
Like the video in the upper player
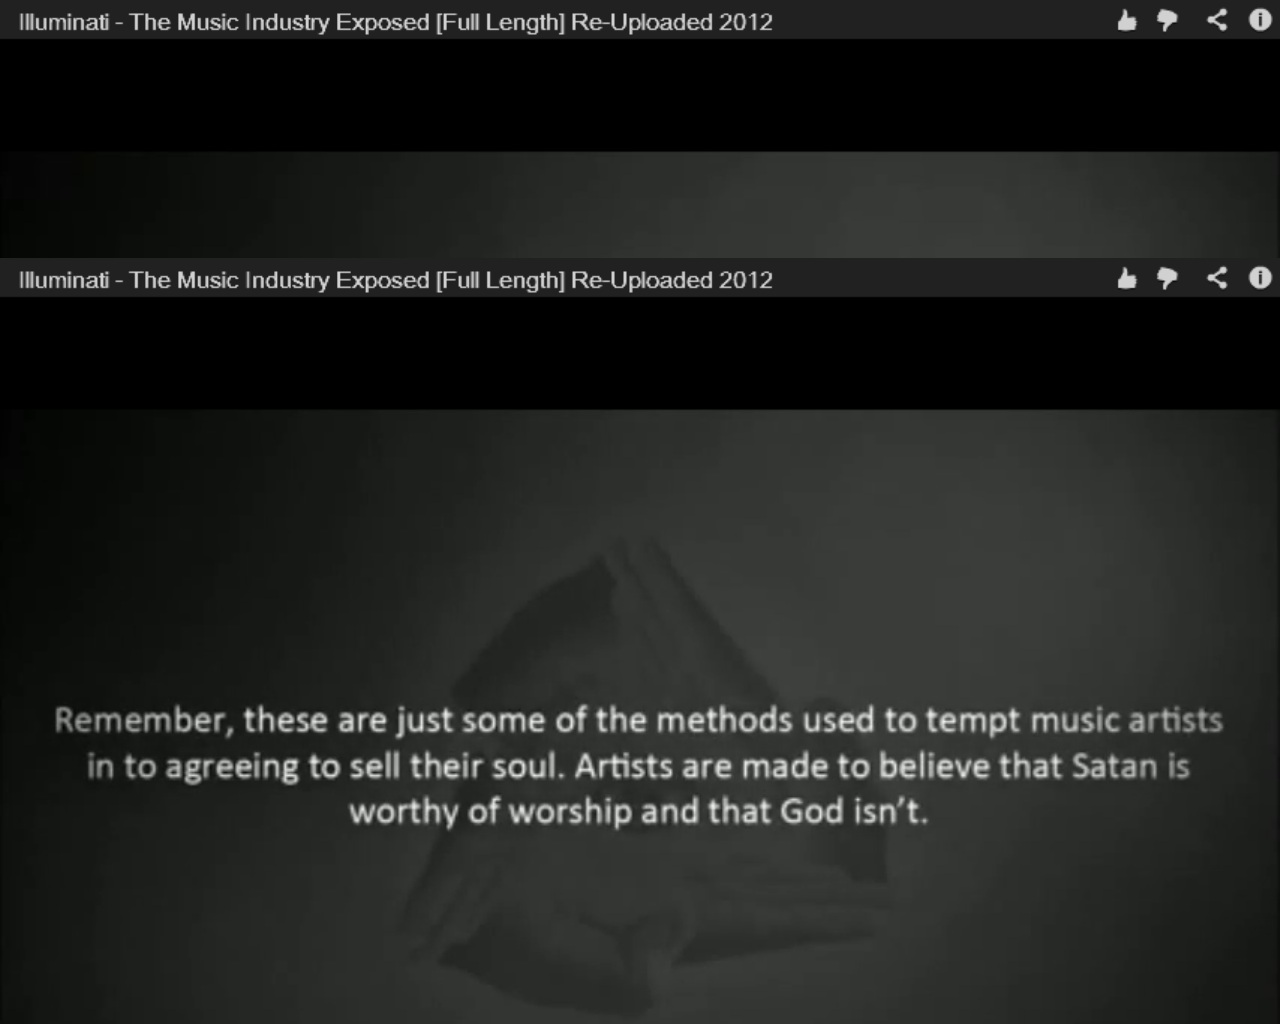pos(1127,20)
